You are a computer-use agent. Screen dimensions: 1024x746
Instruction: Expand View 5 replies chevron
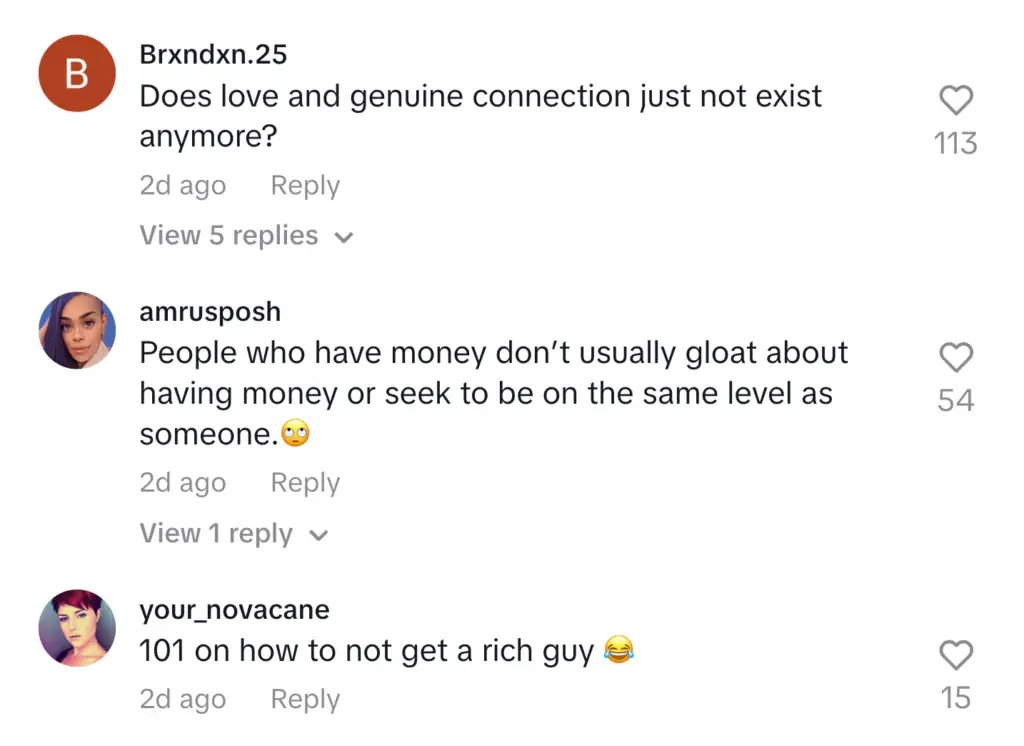click(344, 238)
